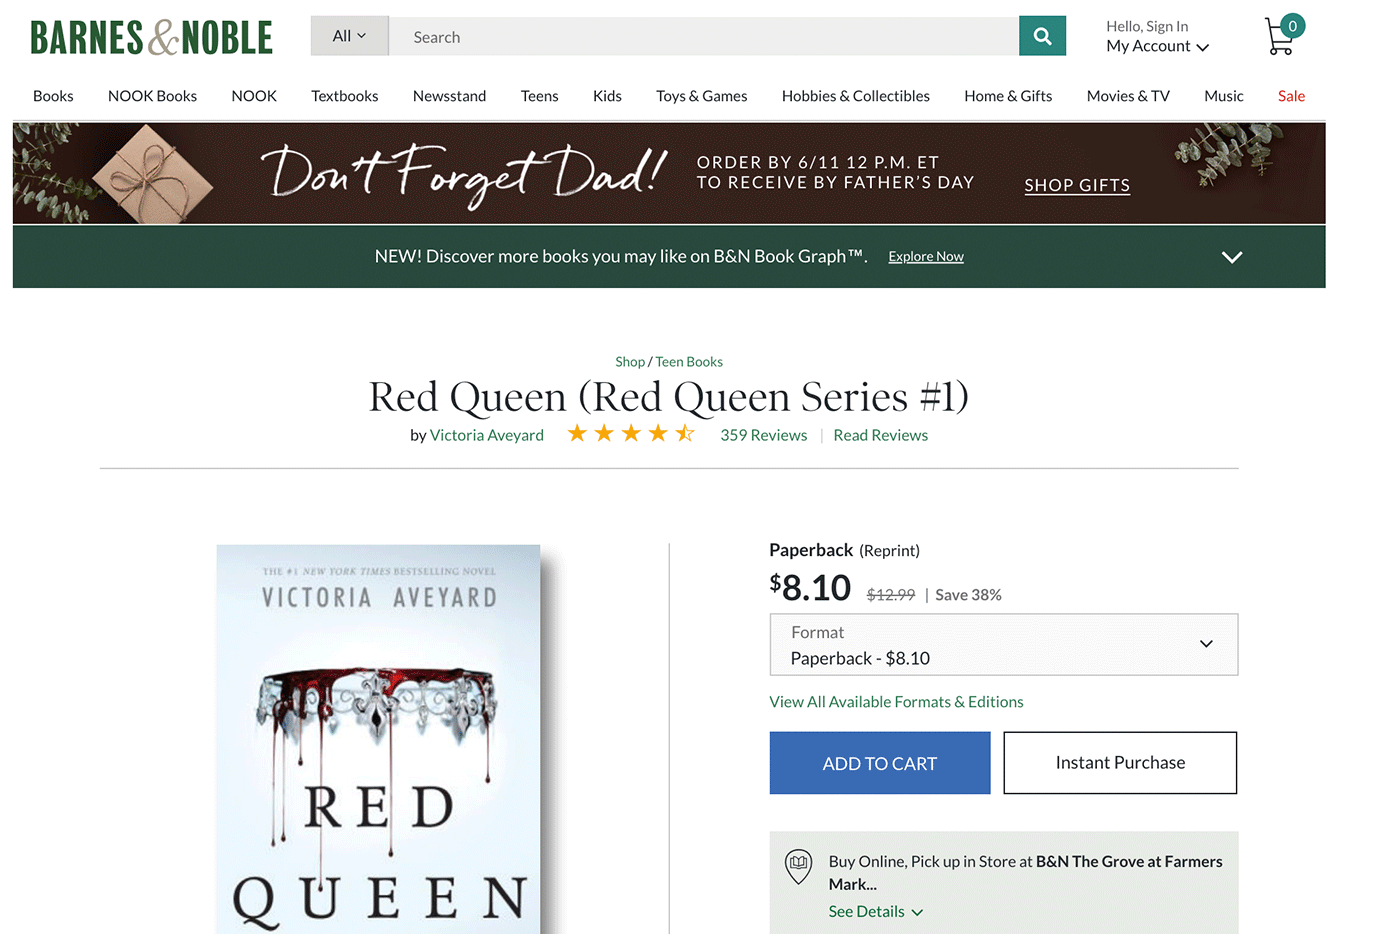
Task: Click the Read Reviews link
Action: point(880,435)
